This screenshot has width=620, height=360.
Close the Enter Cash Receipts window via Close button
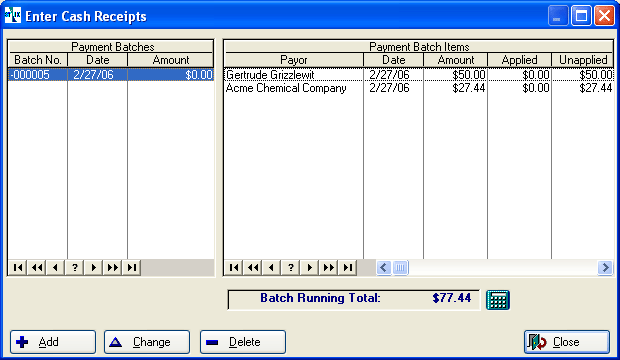pos(567,342)
